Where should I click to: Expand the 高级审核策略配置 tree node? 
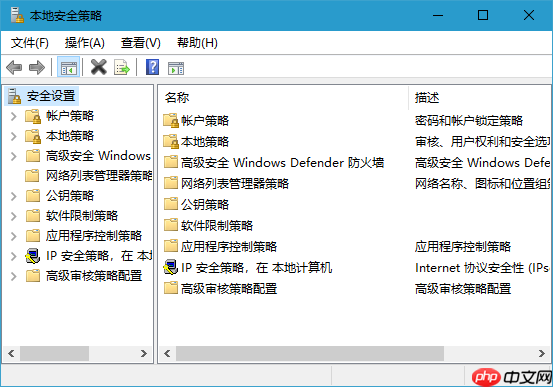tap(13, 276)
